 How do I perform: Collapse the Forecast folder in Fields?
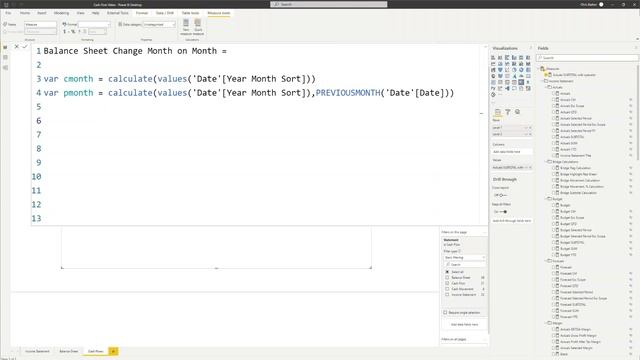(546, 261)
